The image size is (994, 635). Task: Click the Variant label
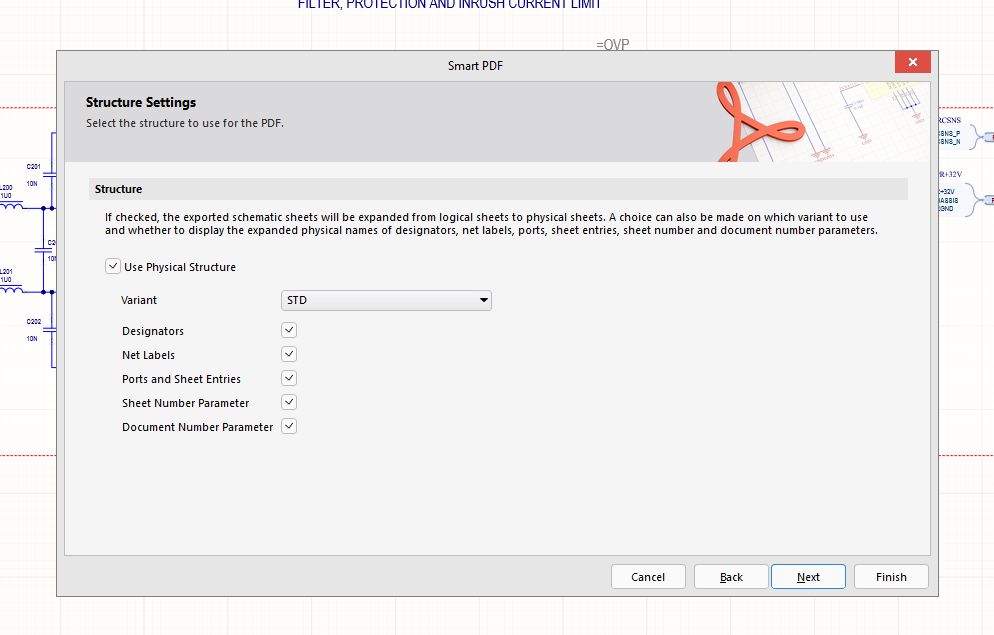click(x=139, y=300)
